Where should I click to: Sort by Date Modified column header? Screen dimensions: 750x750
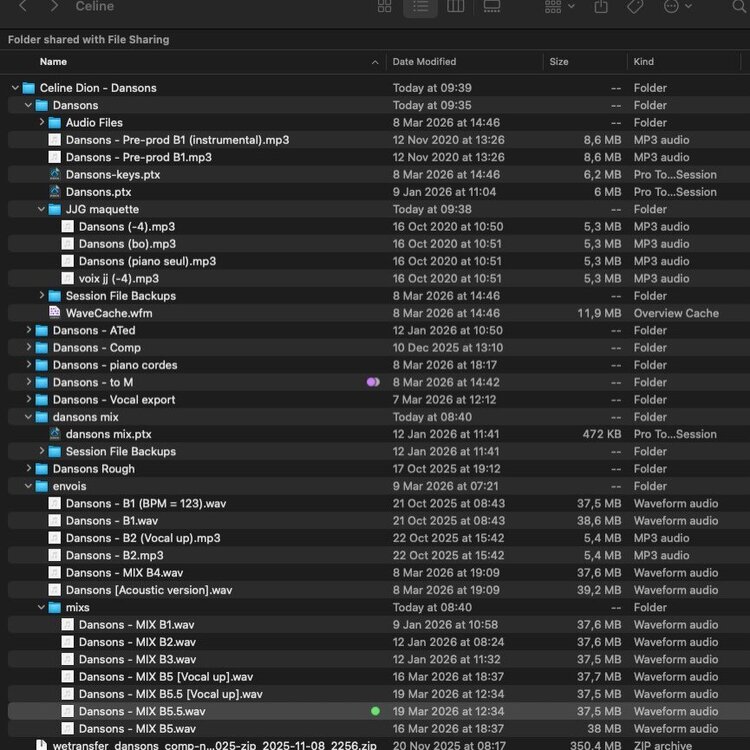pyautogui.click(x=424, y=62)
